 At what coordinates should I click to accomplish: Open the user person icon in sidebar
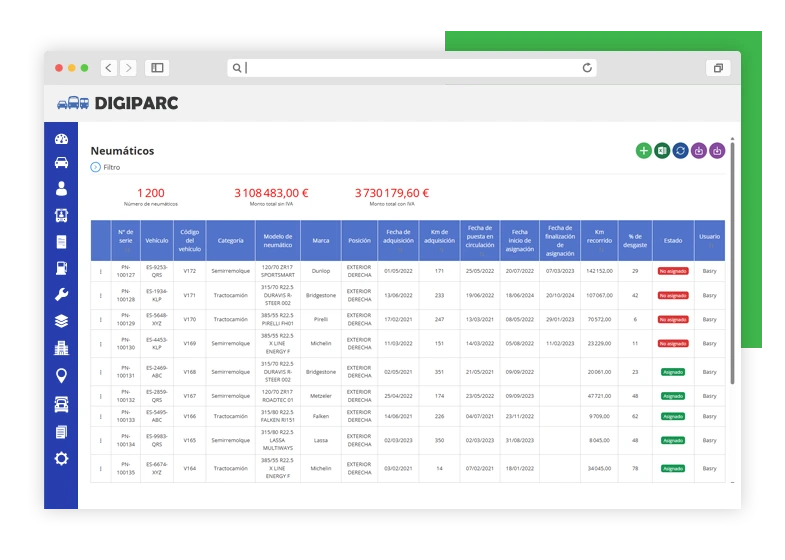coord(61,188)
